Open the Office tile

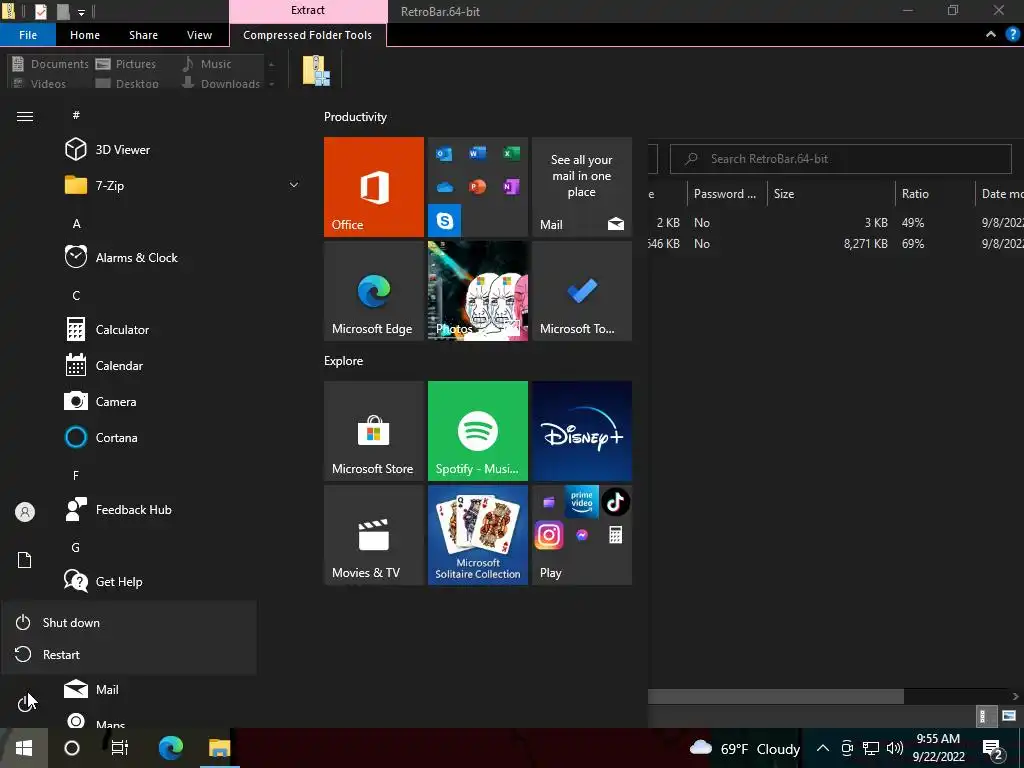tap(374, 187)
